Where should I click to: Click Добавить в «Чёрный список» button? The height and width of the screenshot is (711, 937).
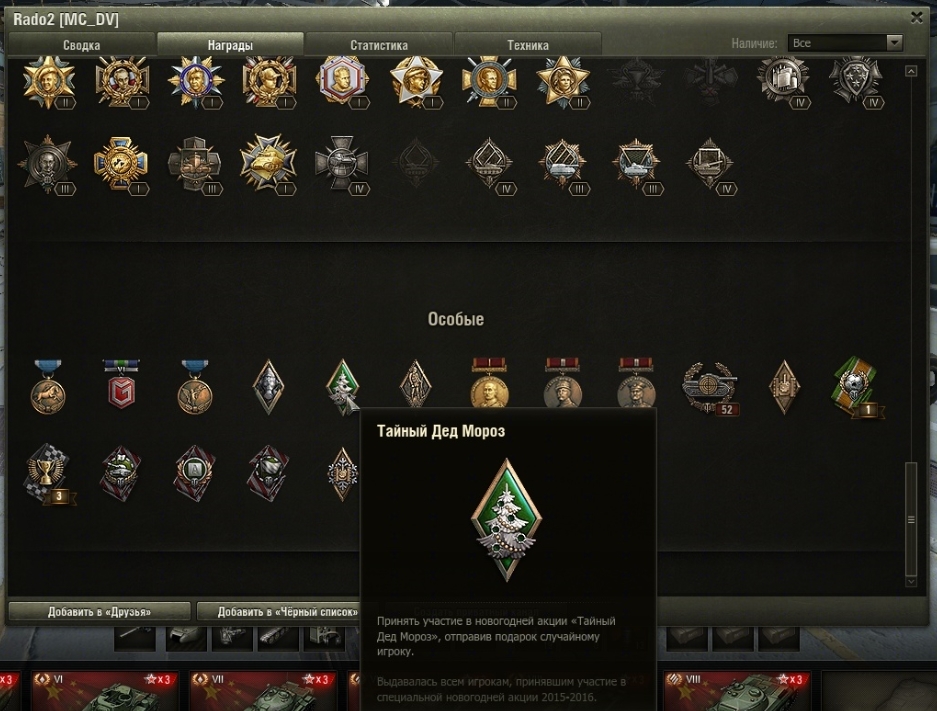coord(280,612)
